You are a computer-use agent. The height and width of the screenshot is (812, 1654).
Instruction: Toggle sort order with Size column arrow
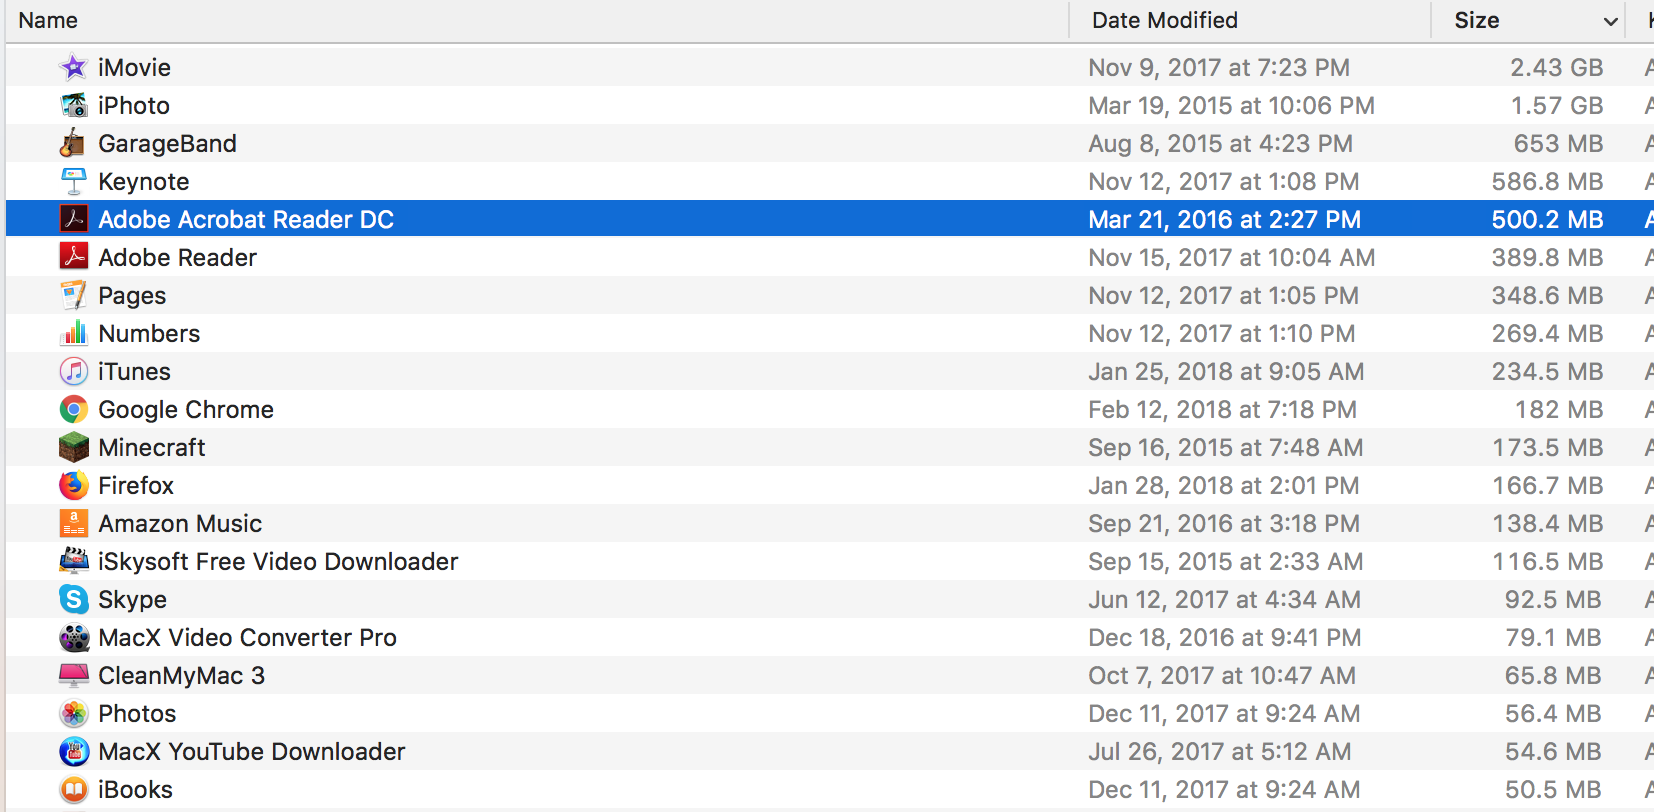(x=1610, y=21)
